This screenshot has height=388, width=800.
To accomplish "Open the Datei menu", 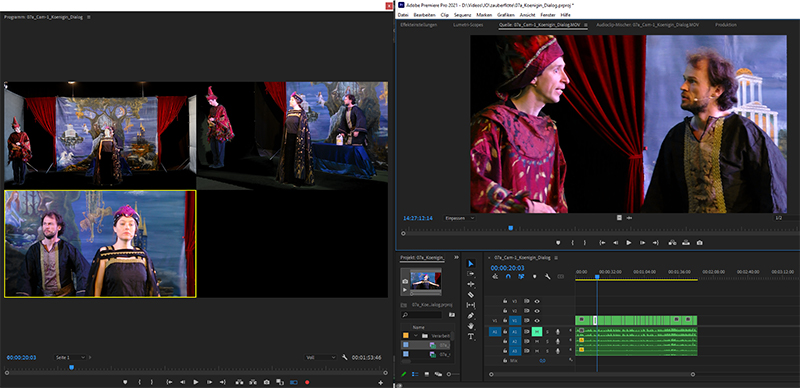I will coord(404,15).
